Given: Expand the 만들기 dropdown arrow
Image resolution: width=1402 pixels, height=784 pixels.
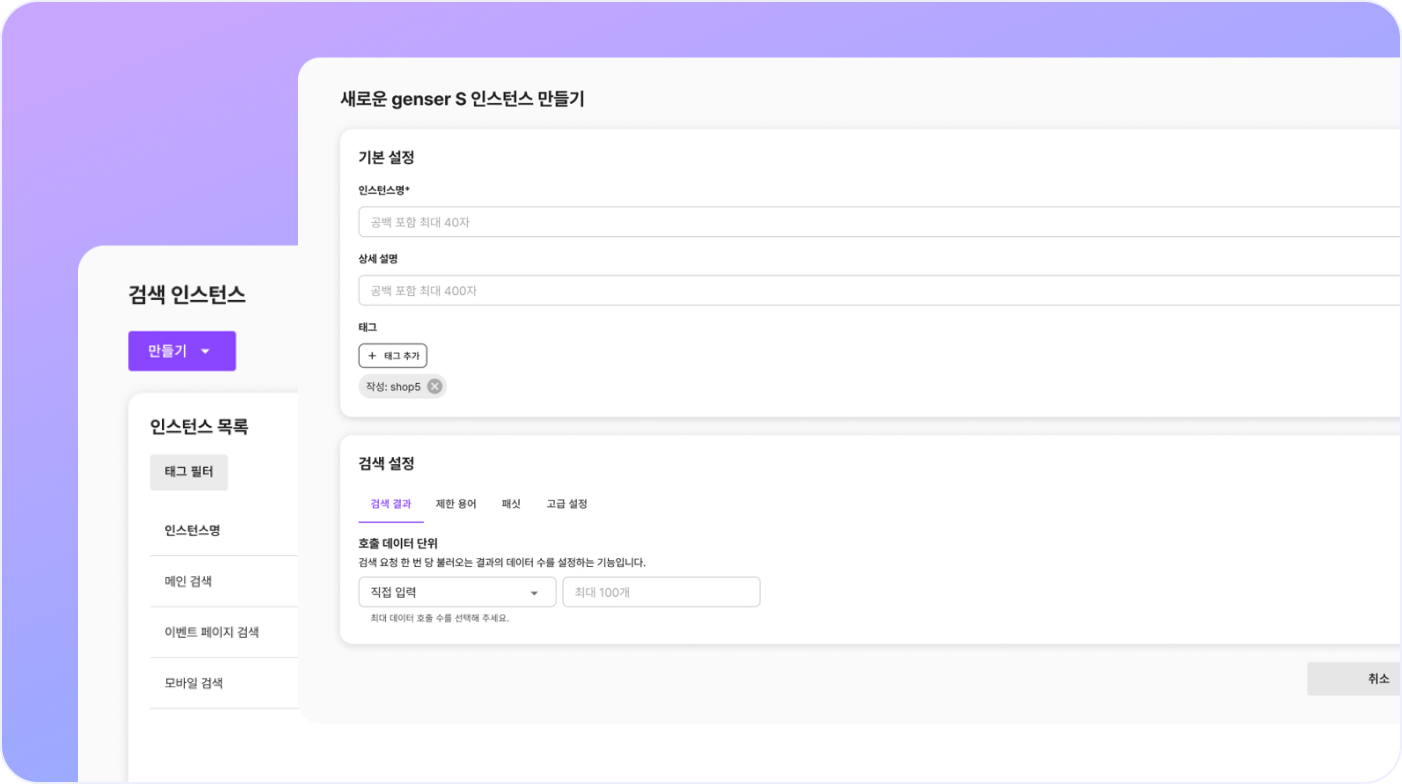Looking at the screenshot, I should point(205,351).
